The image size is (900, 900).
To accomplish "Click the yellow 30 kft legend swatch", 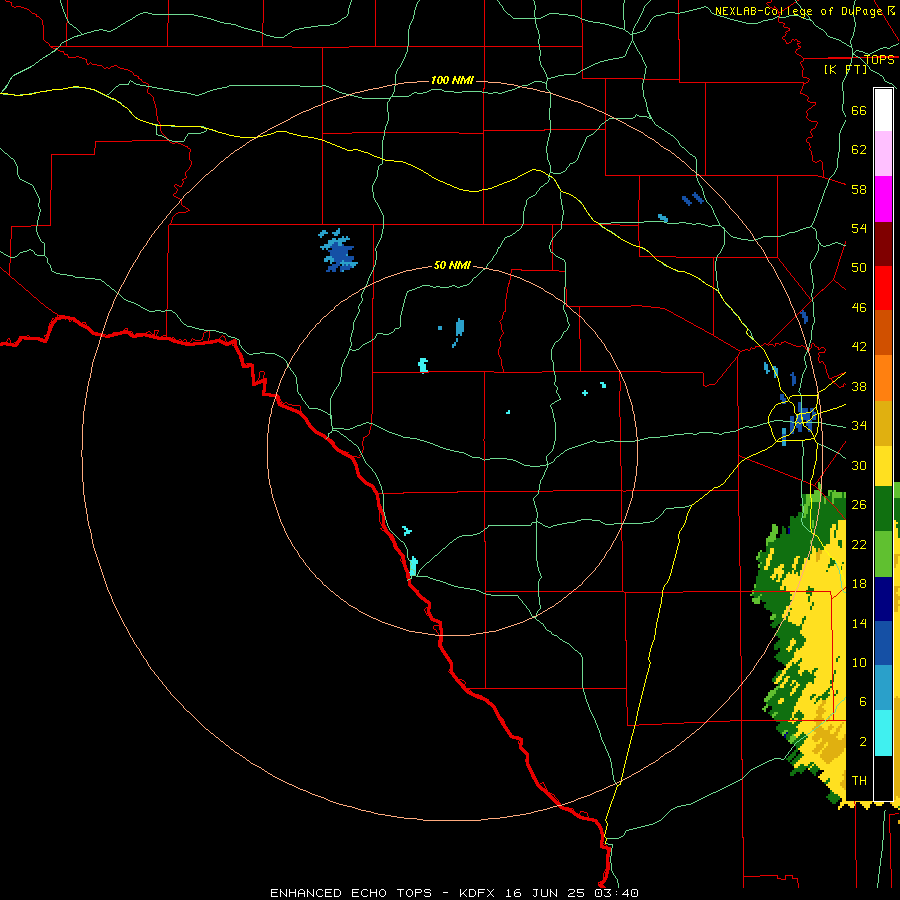I will 883,466.
